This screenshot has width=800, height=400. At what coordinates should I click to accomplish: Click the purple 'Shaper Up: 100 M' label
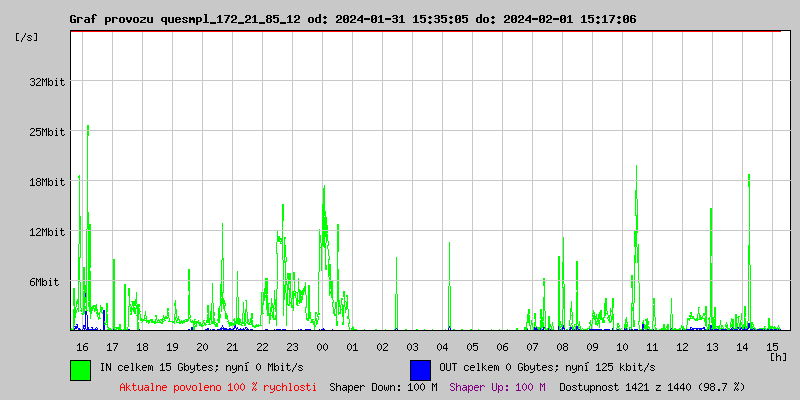(x=497, y=387)
